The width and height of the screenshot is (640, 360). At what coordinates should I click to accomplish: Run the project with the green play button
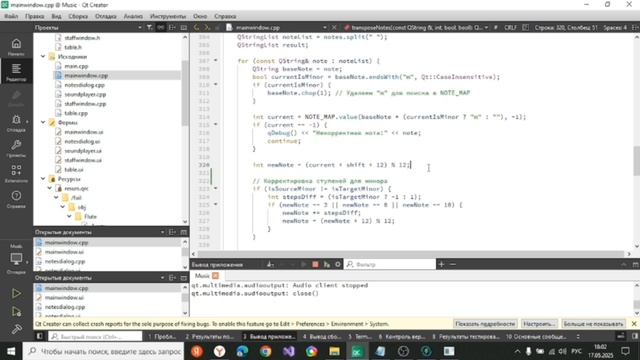click(x=16, y=293)
